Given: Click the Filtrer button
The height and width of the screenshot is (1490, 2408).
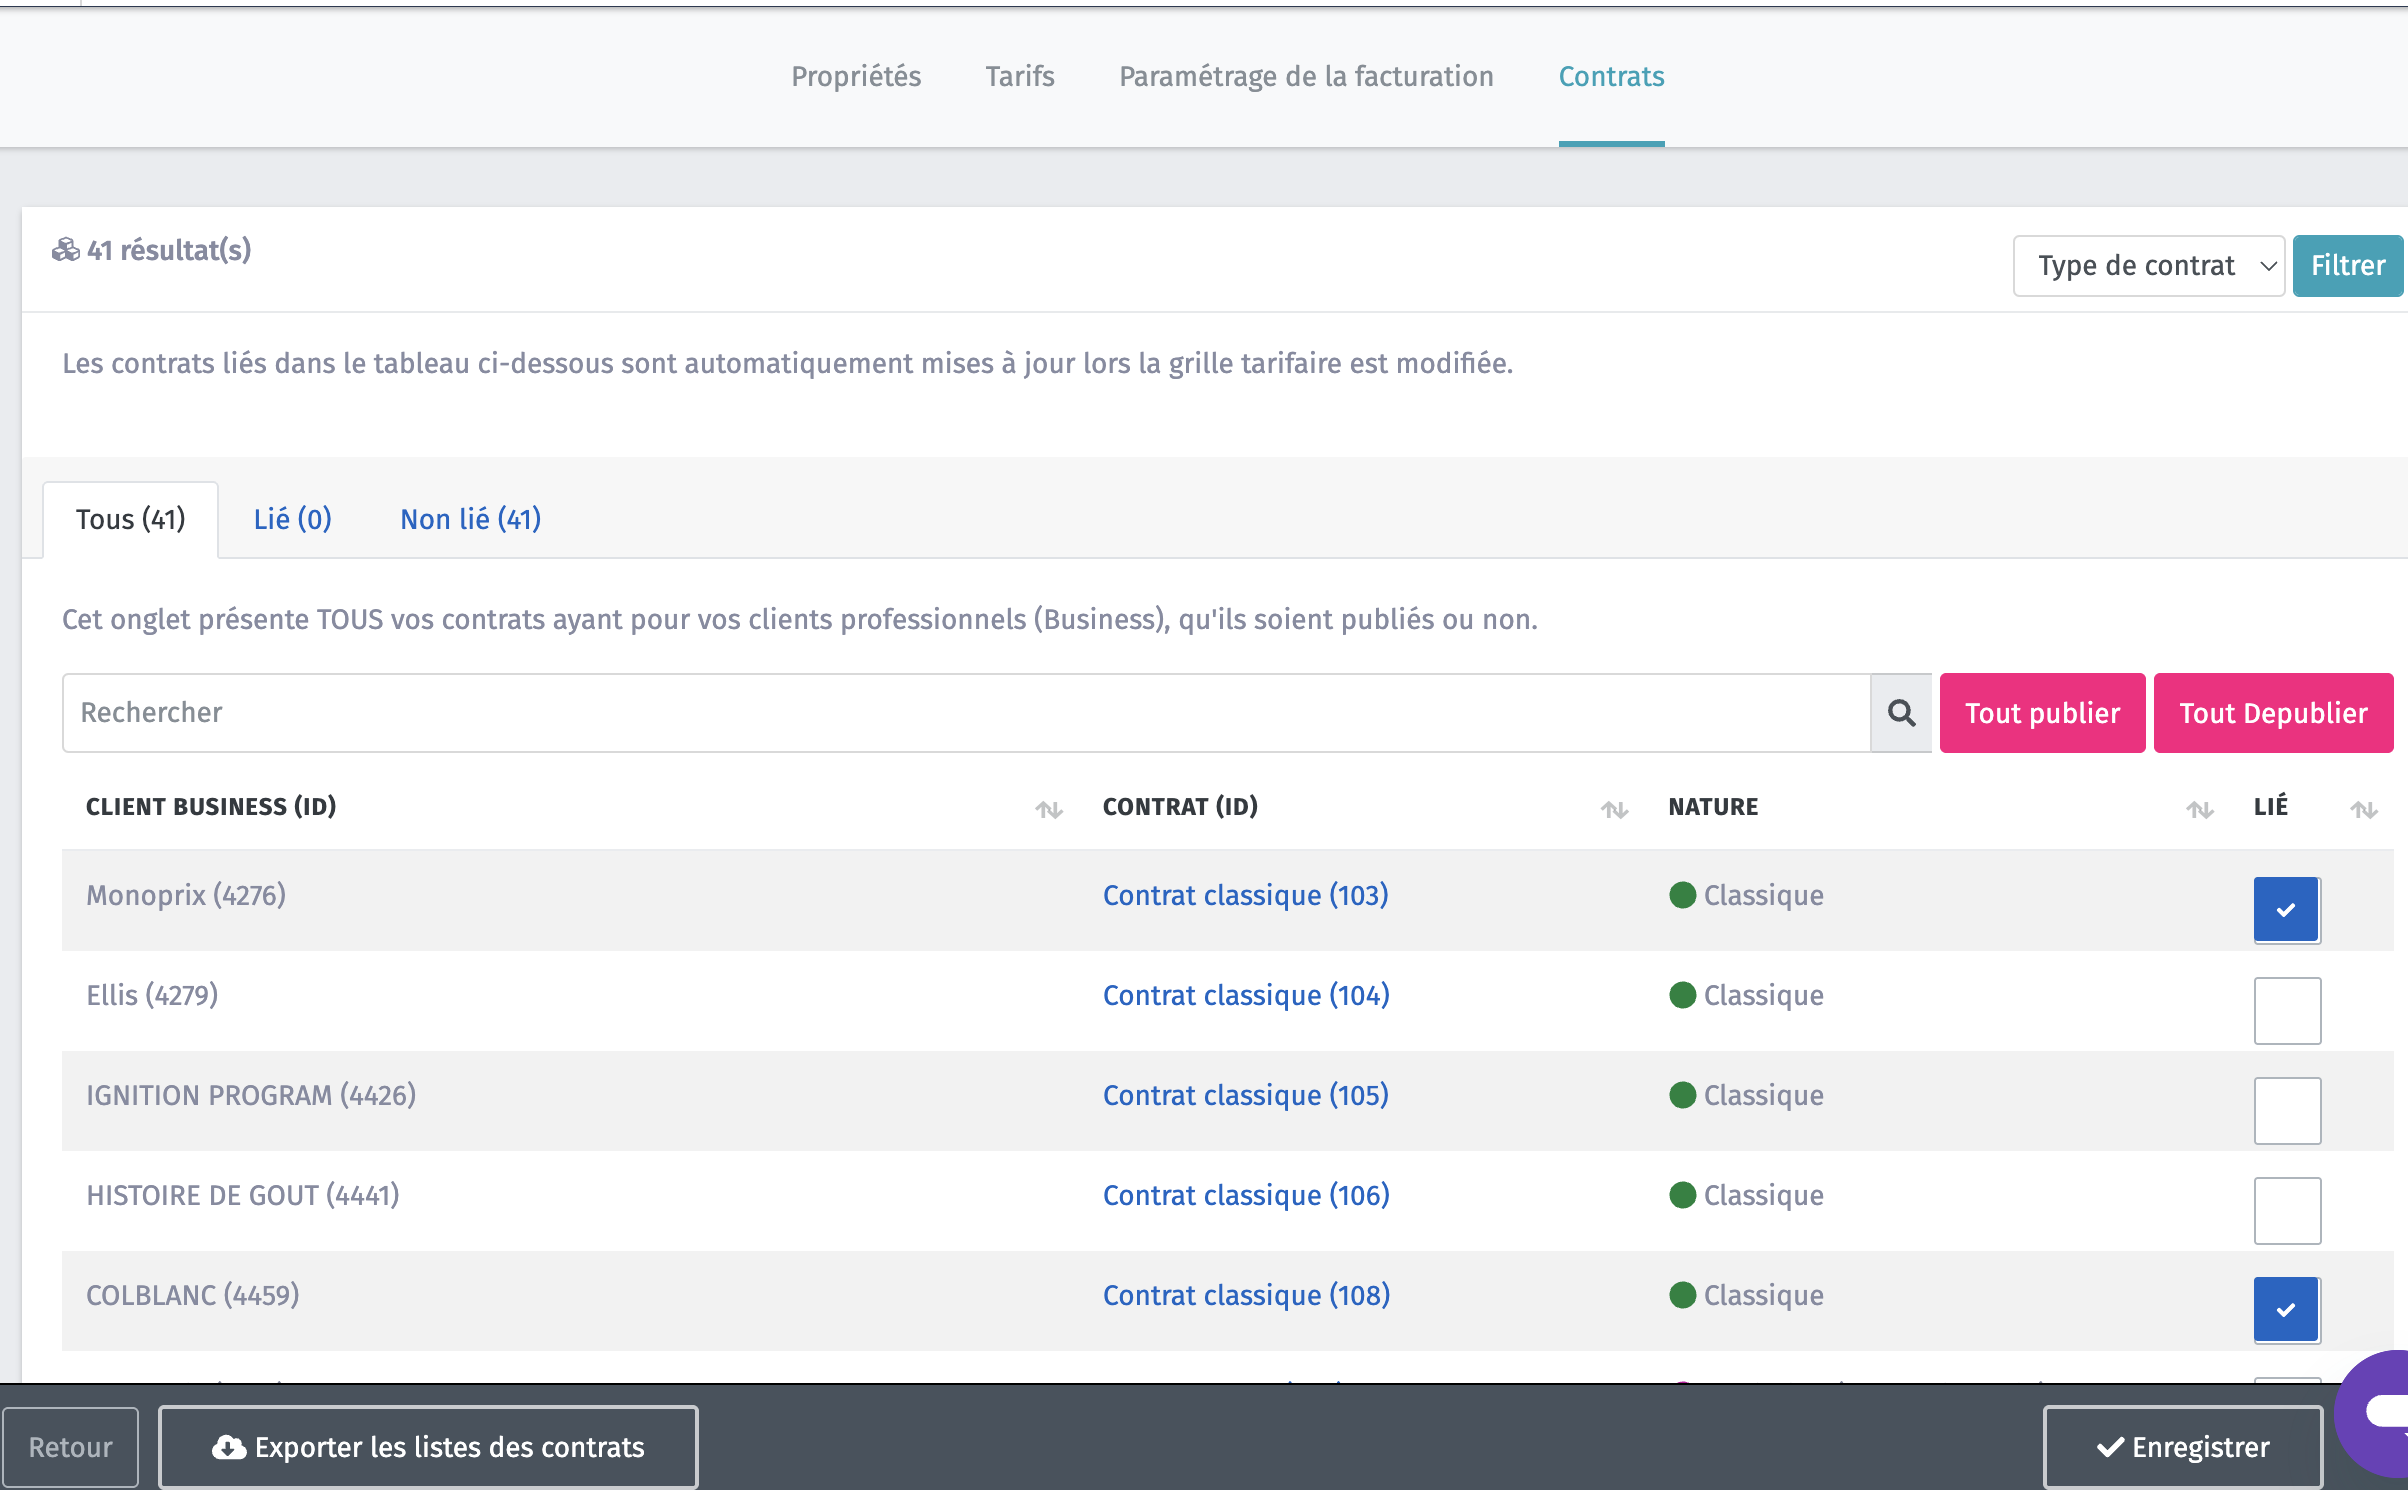Looking at the screenshot, I should [x=2347, y=266].
